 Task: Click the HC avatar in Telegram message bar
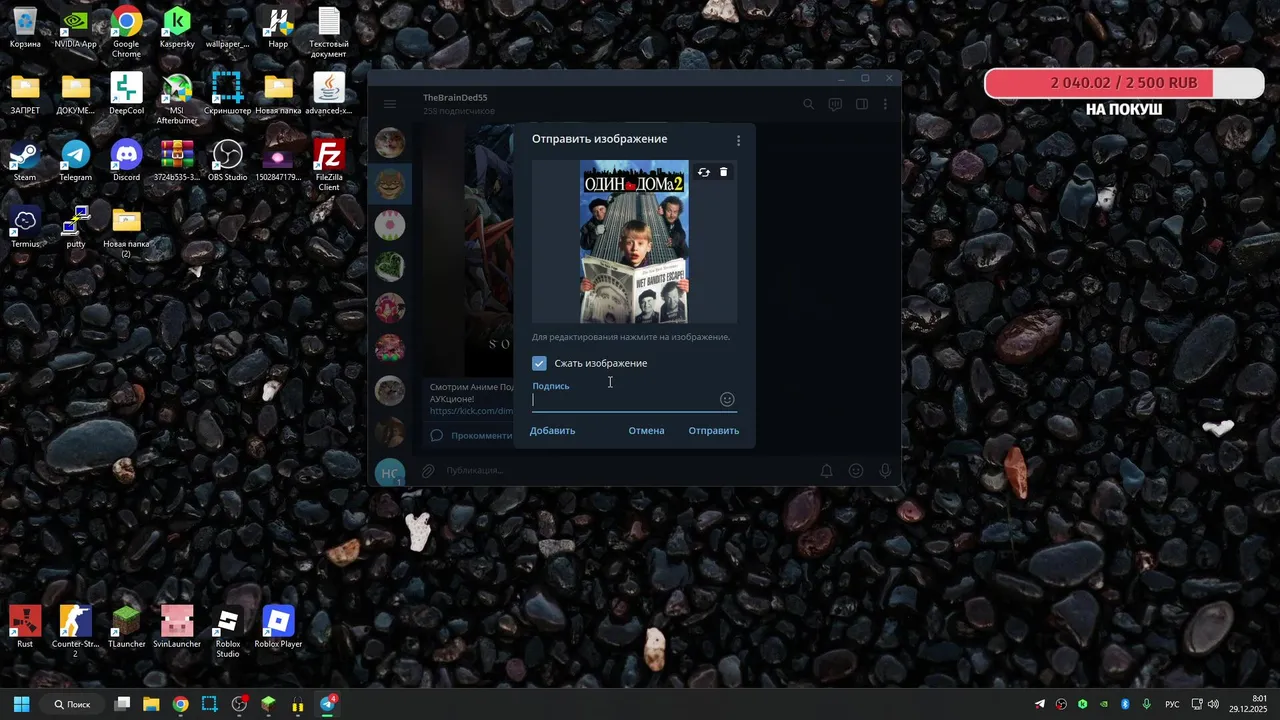389,473
